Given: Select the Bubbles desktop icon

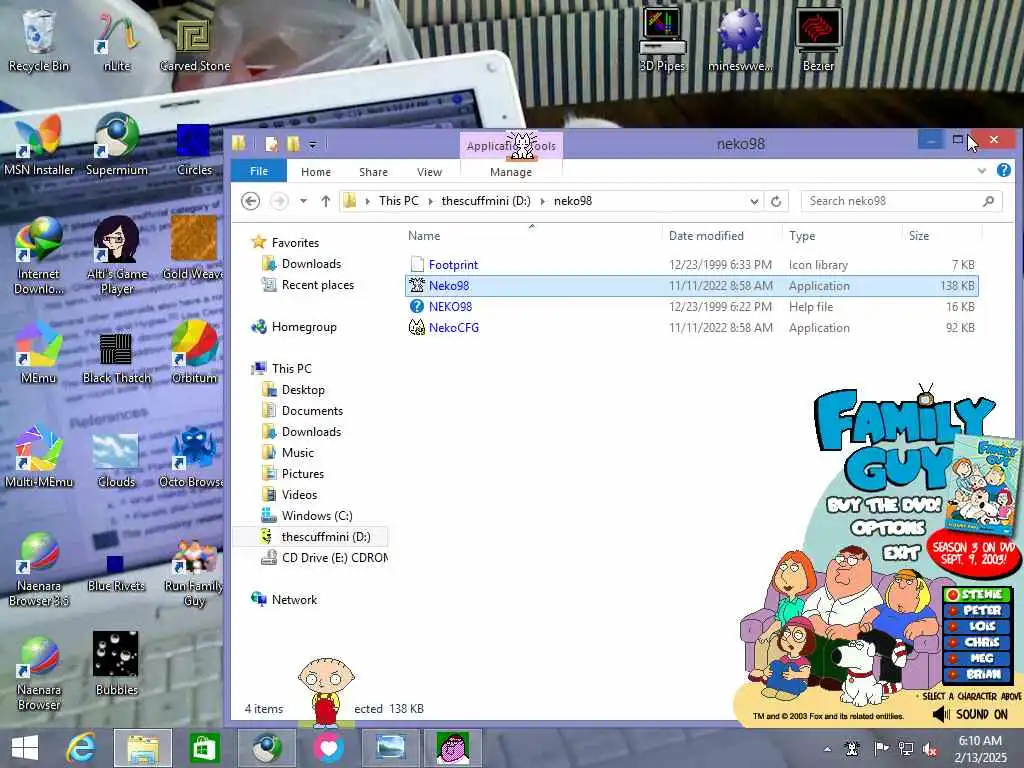Looking at the screenshot, I should [x=116, y=662].
